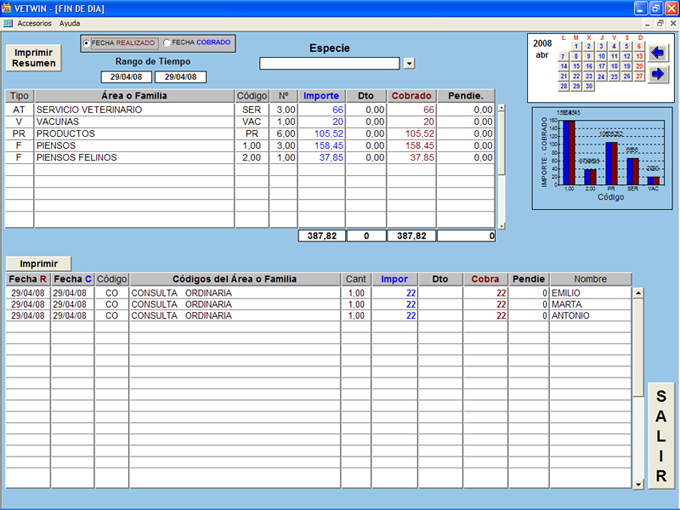
Task: Click the details table scrollbar up arrow
Action: pyautogui.click(x=638, y=293)
